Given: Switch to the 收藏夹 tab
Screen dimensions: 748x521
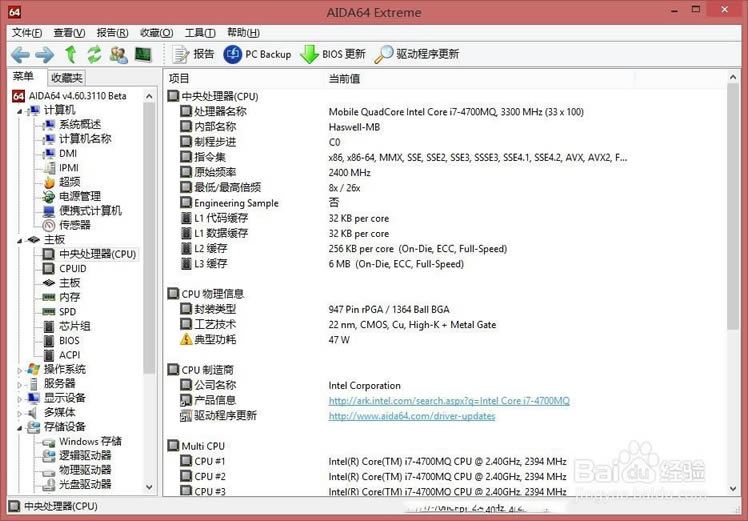Looking at the screenshot, I should tap(67, 78).
